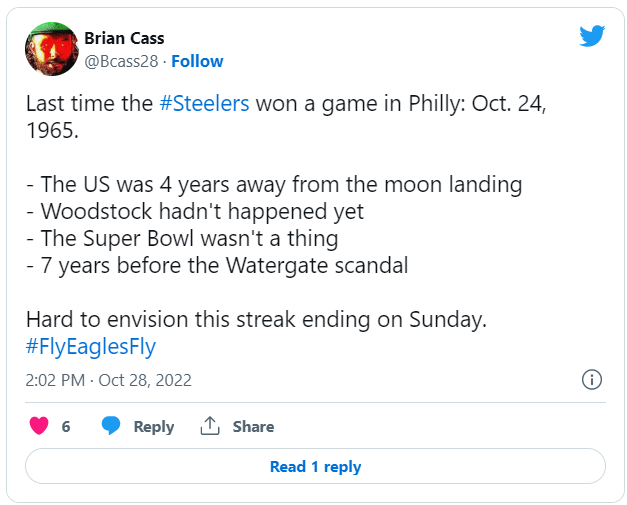Screen dimensions: 627x505
Task: Click the Reply text label
Action: [x=153, y=426]
